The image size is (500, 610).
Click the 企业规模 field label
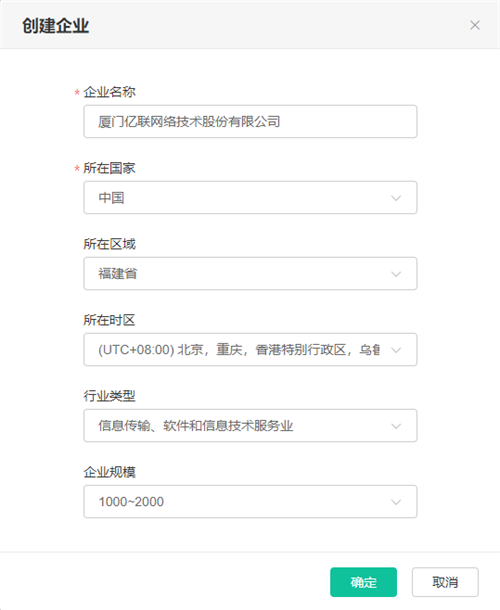(109, 472)
